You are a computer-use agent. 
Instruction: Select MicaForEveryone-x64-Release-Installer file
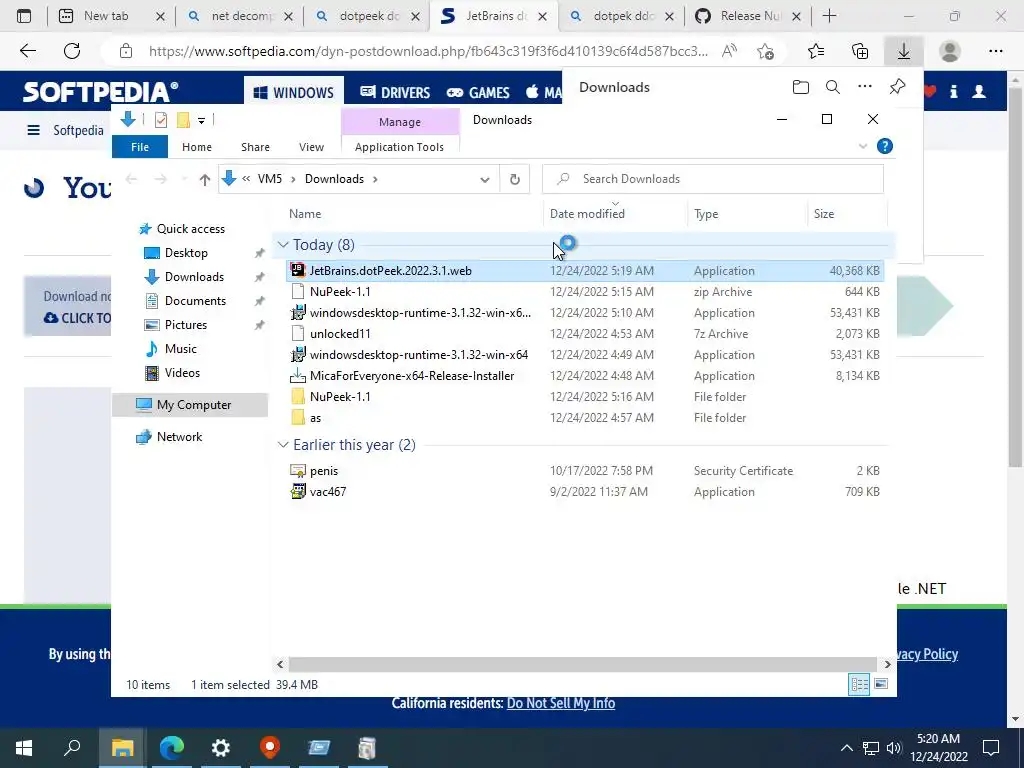click(584, 376)
